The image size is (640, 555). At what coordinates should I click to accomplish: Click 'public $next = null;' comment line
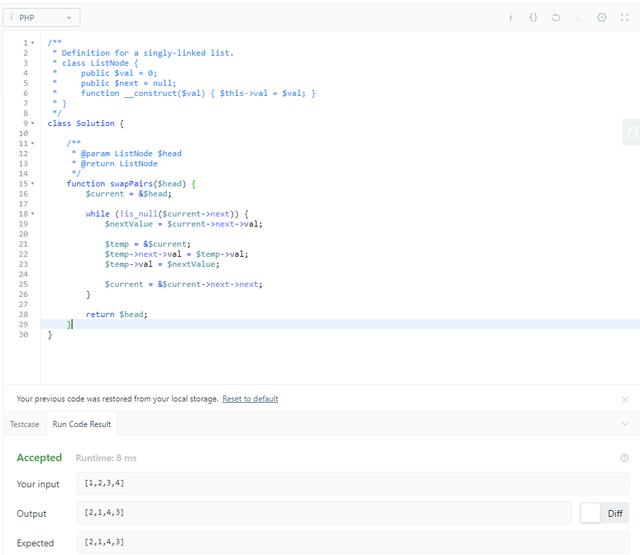[x=129, y=83]
